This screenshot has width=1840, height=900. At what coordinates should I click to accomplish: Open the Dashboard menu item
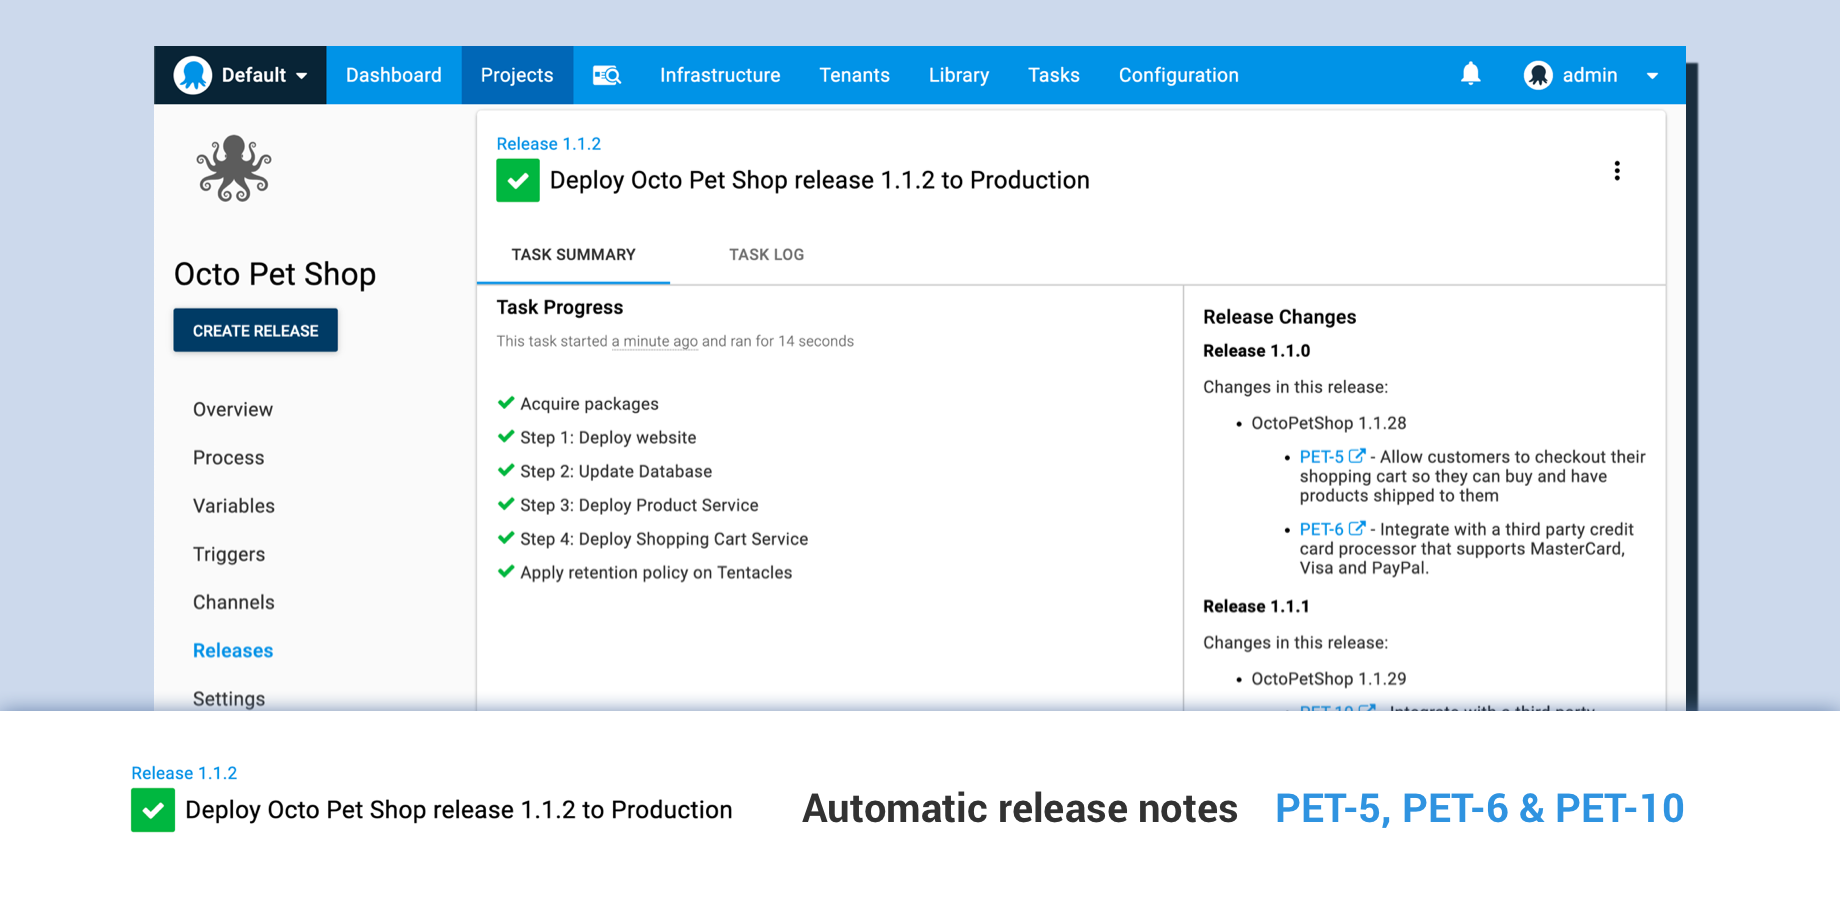click(x=394, y=75)
